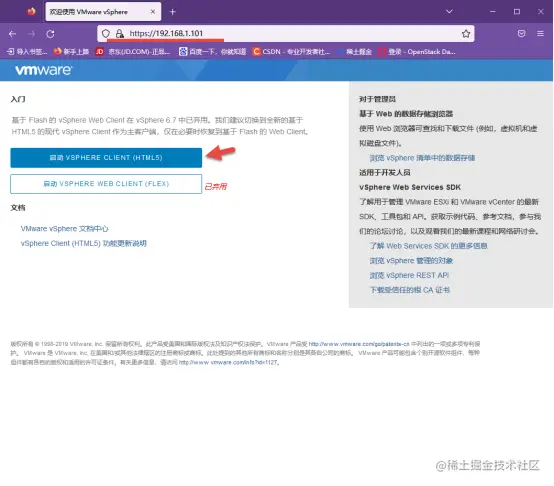This screenshot has width=554, height=486.
Task: Maximize the Firefox window
Action: [517, 12]
